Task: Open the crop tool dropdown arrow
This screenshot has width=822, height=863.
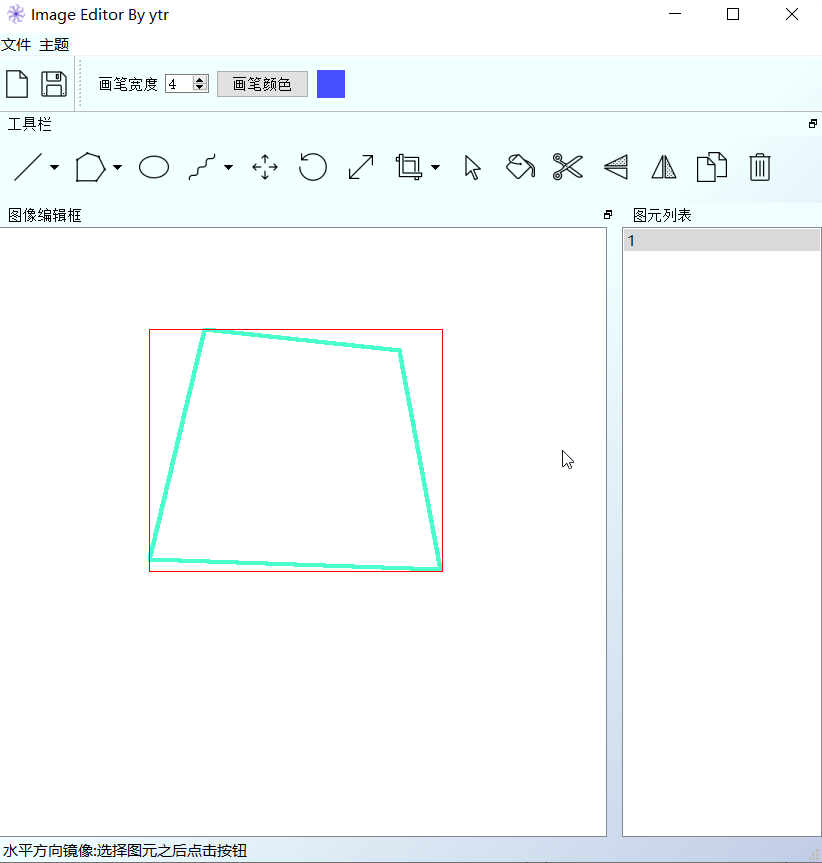Action: (435, 167)
